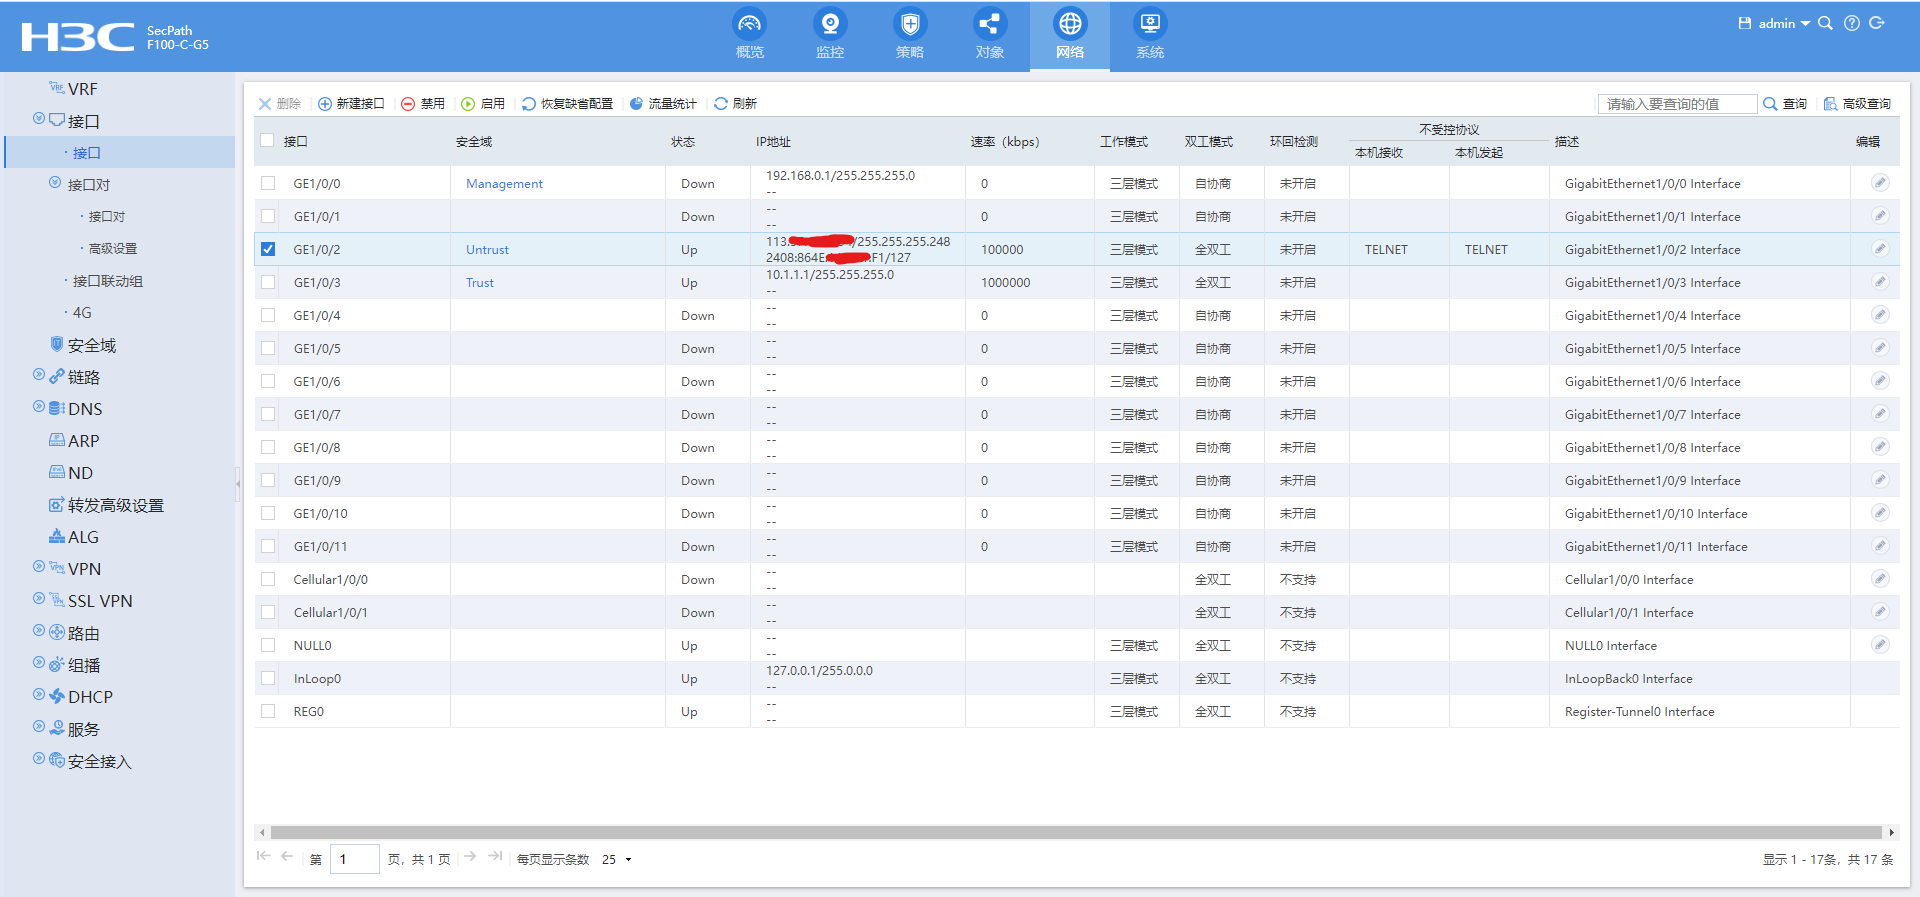
Task: Click the 请输入要查询的值 search field
Action: click(1677, 104)
